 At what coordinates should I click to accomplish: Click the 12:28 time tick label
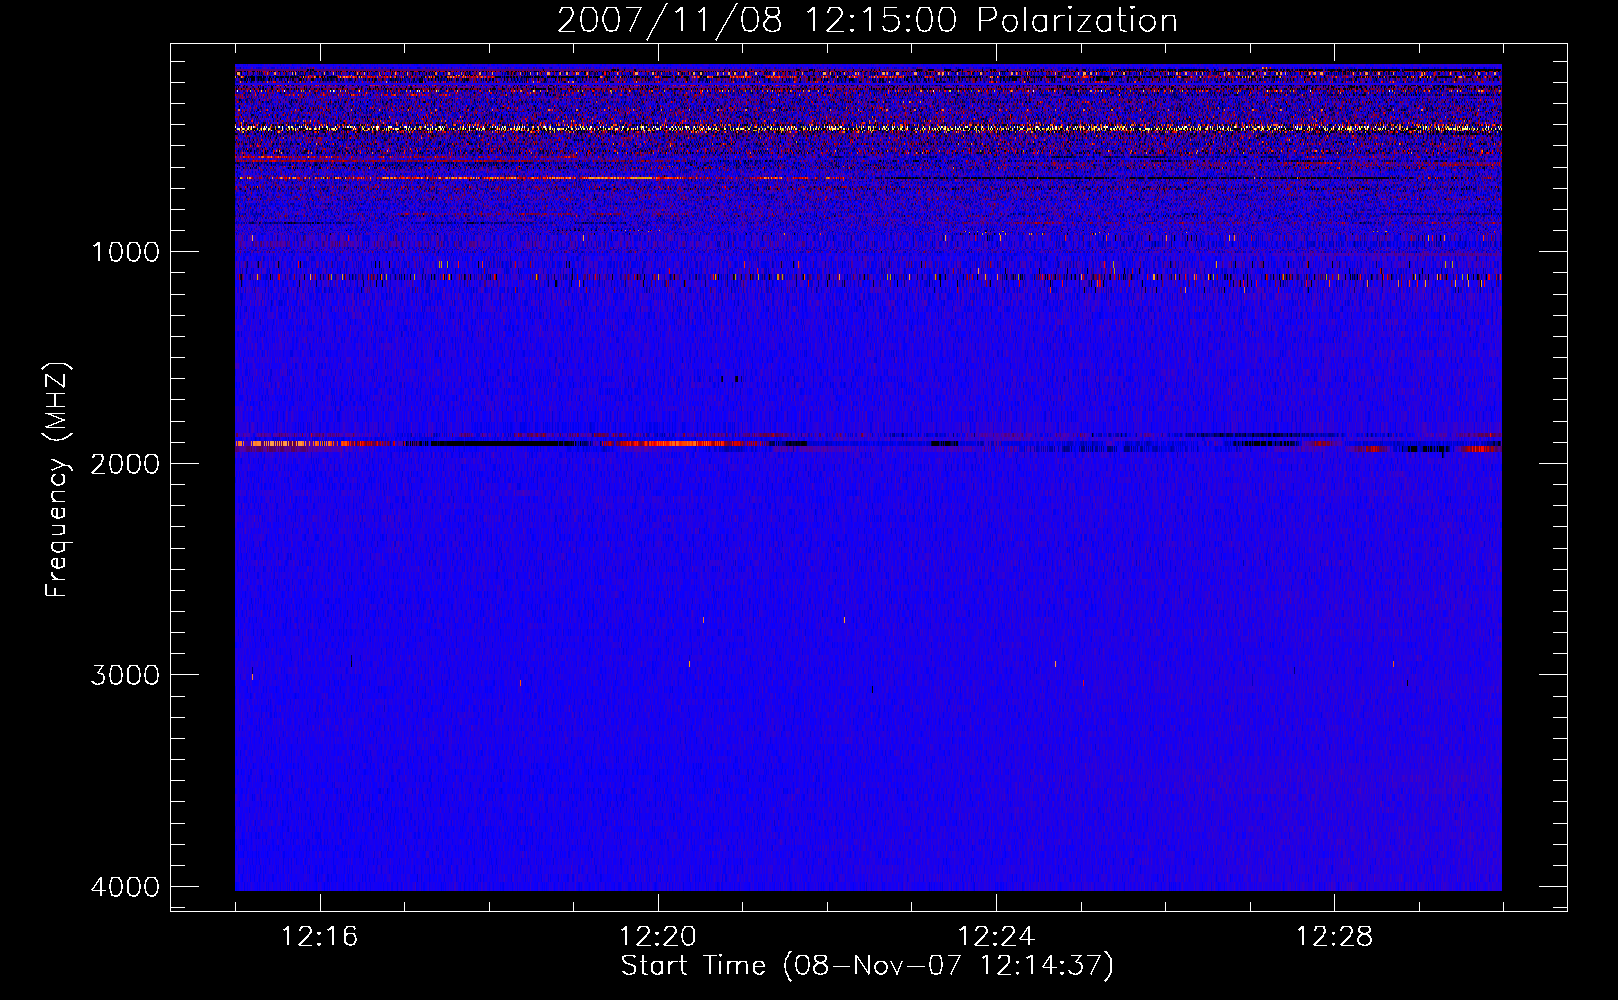coord(1334,937)
